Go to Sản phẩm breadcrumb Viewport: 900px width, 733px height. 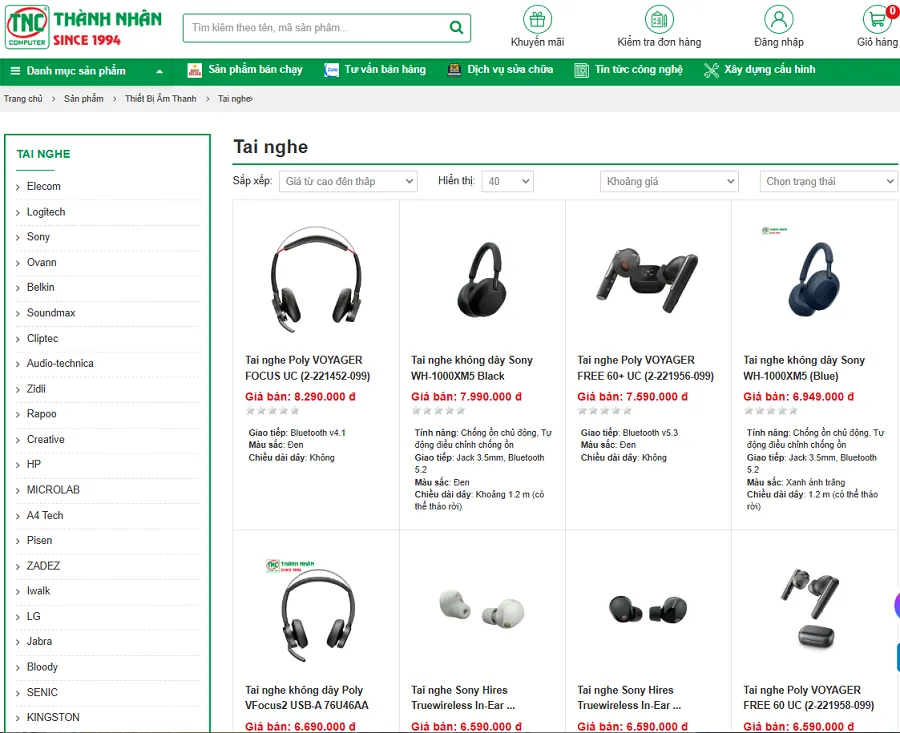point(84,99)
